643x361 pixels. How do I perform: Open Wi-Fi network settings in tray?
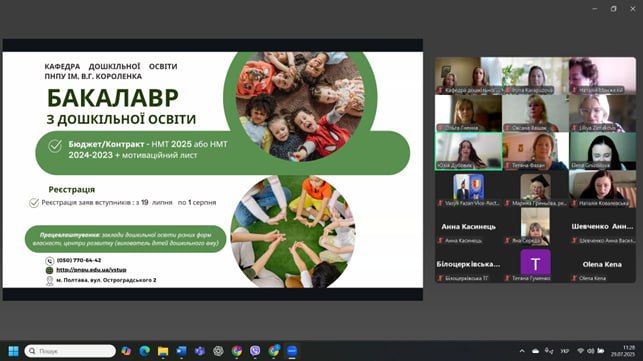(x=580, y=351)
